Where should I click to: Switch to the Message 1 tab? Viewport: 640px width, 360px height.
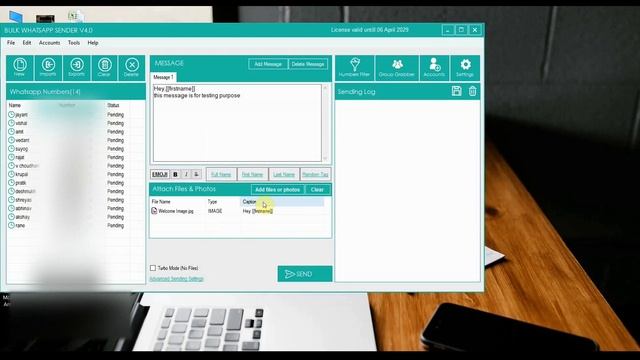tap(163, 77)
